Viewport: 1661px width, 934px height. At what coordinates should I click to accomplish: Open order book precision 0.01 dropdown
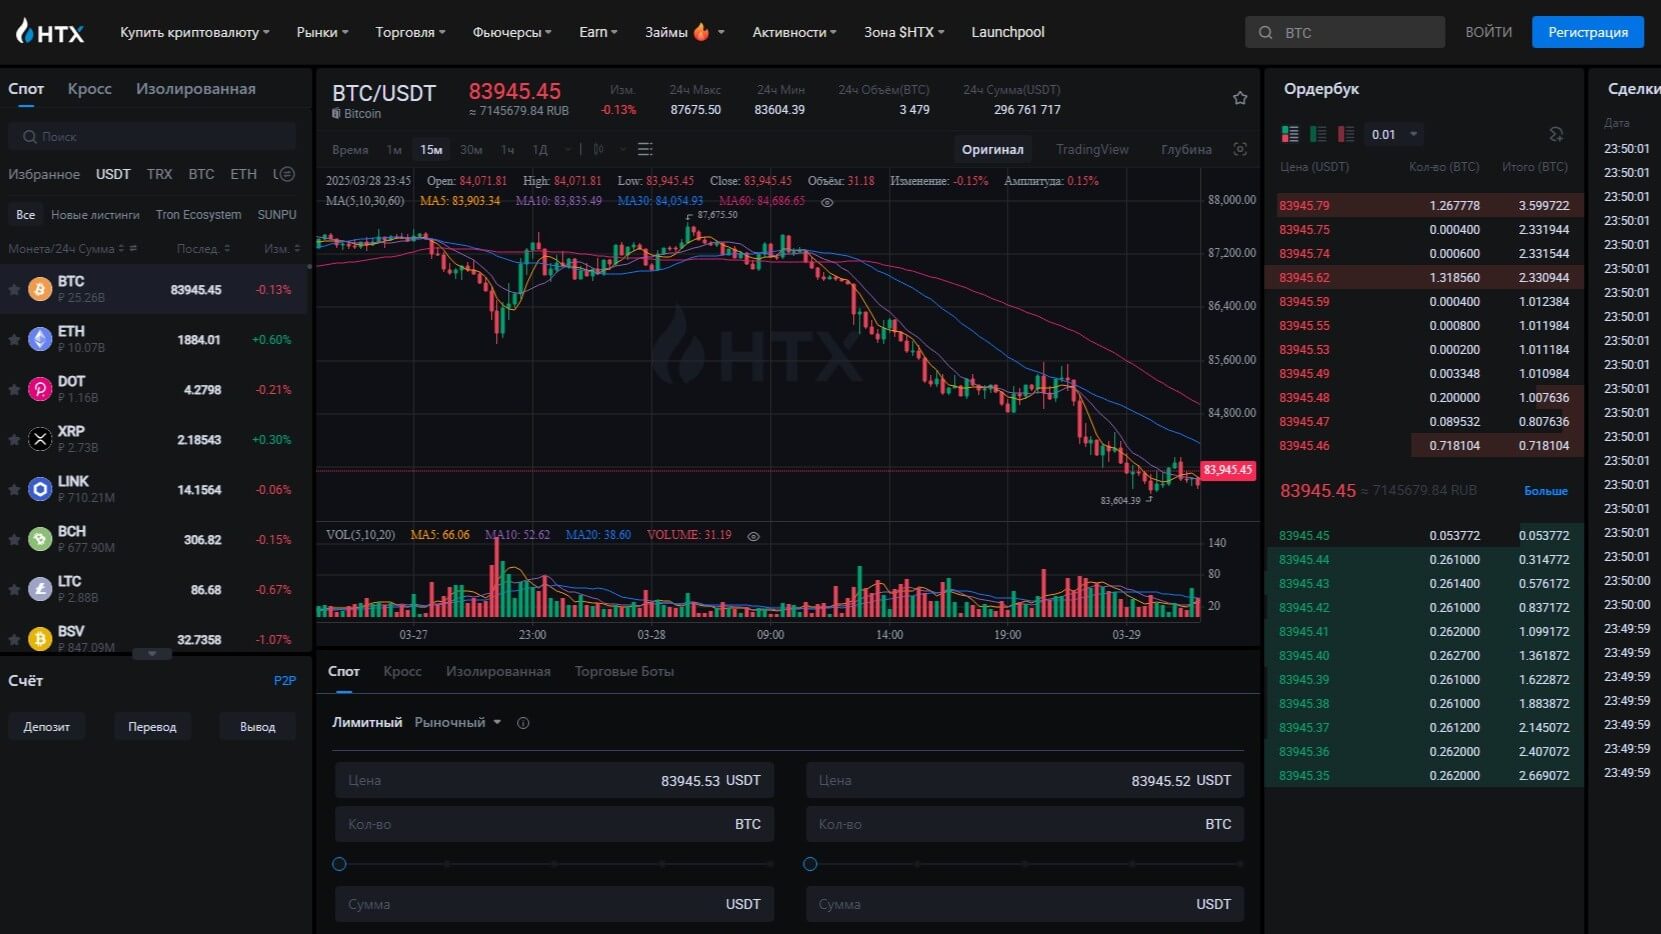pos(1394,134)
